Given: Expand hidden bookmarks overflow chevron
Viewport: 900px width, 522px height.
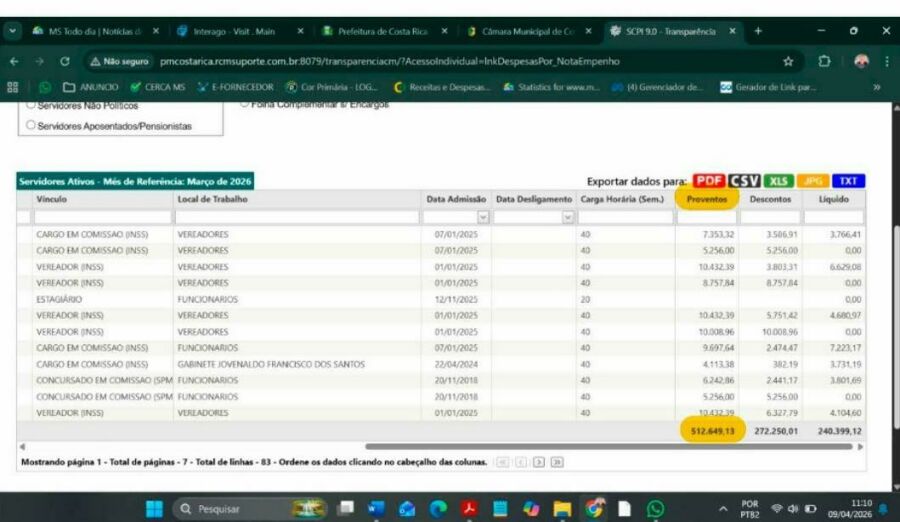Looking at the screenshot, I should click(877, 87).
